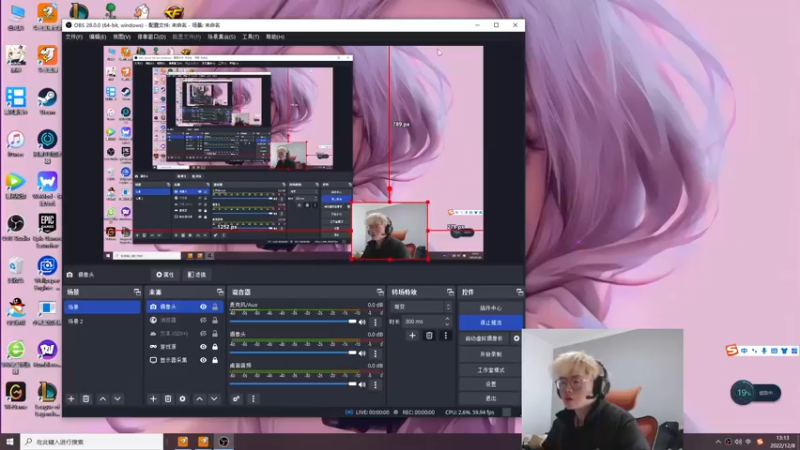
Task: Move the selected scene down
Action: (x=117, y=398)
